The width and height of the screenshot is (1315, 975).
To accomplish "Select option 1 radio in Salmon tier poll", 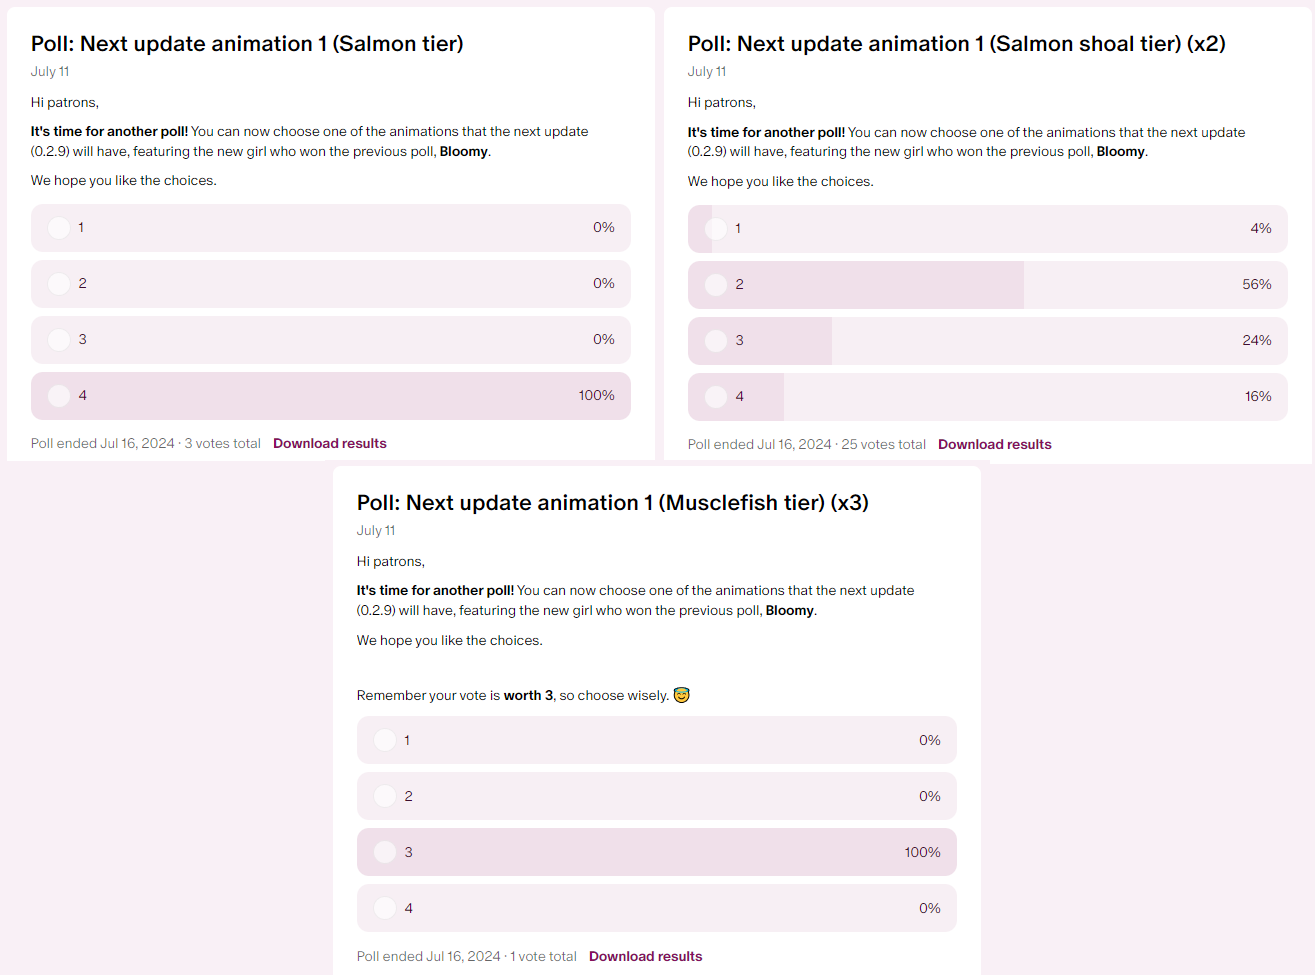I will click(59, 228).
